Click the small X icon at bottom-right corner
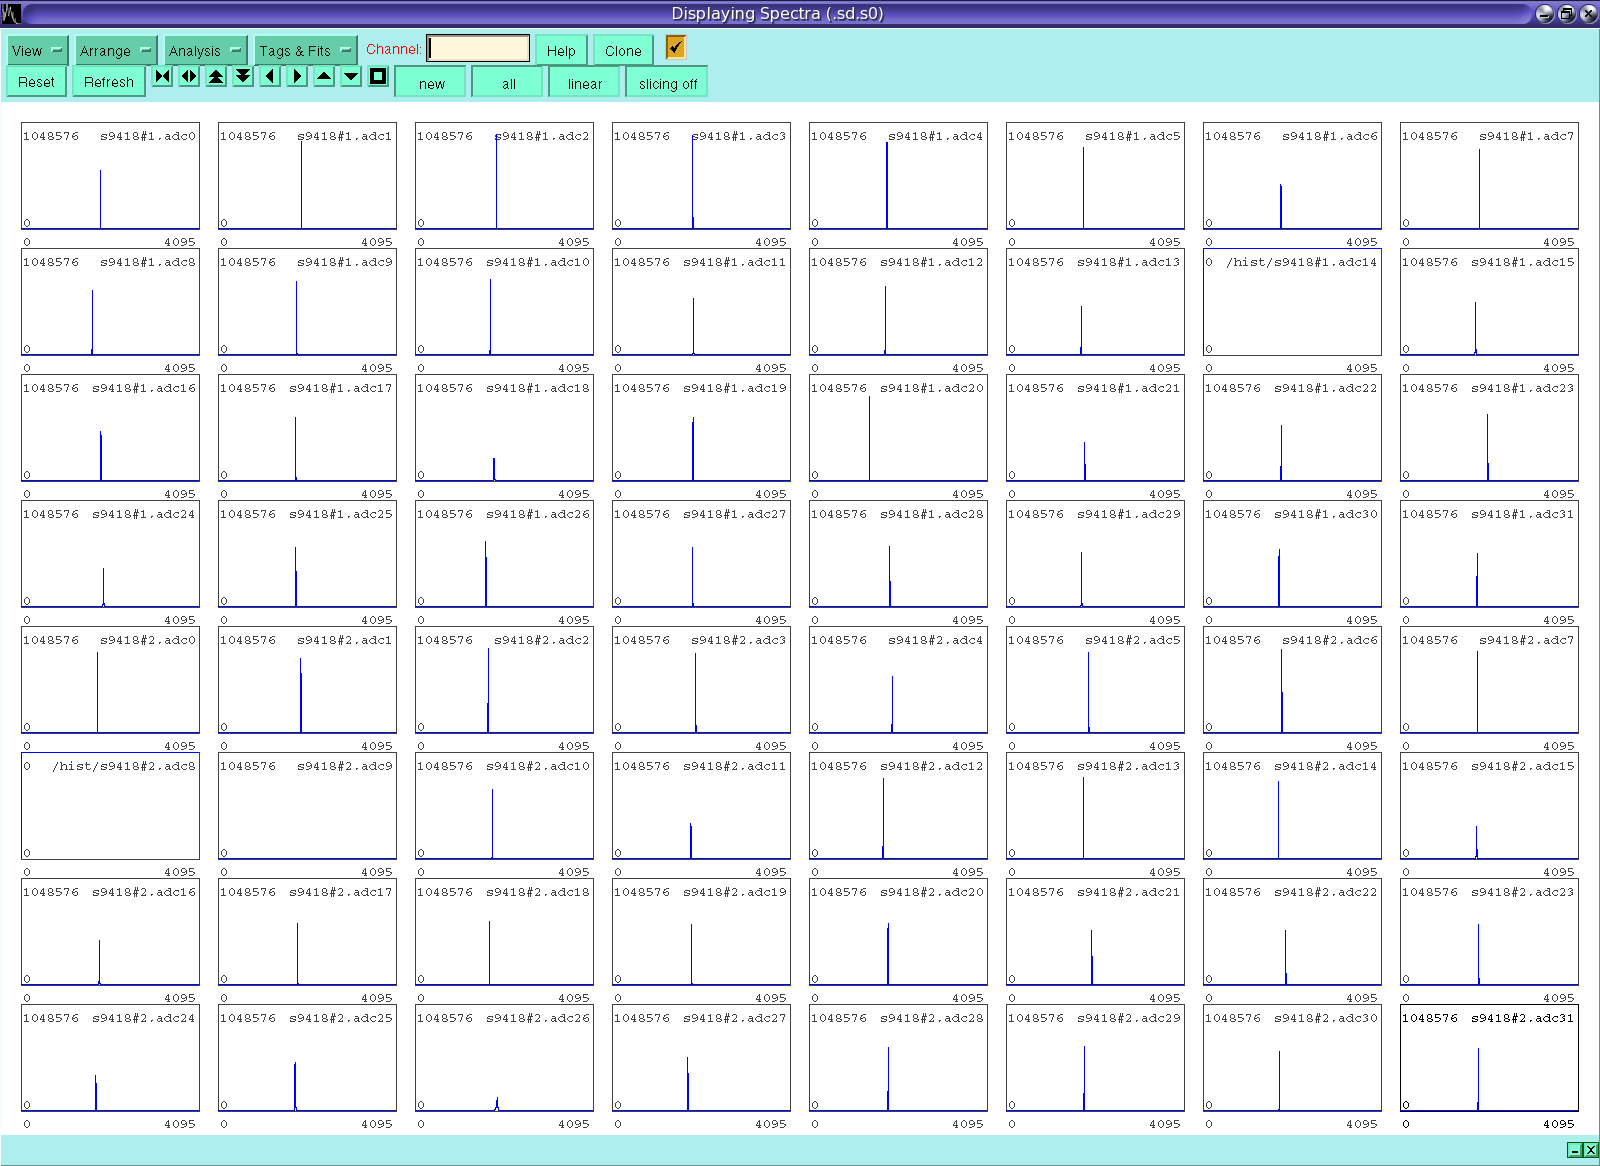The image size is (1600, 1166). pos(1590,1150)
